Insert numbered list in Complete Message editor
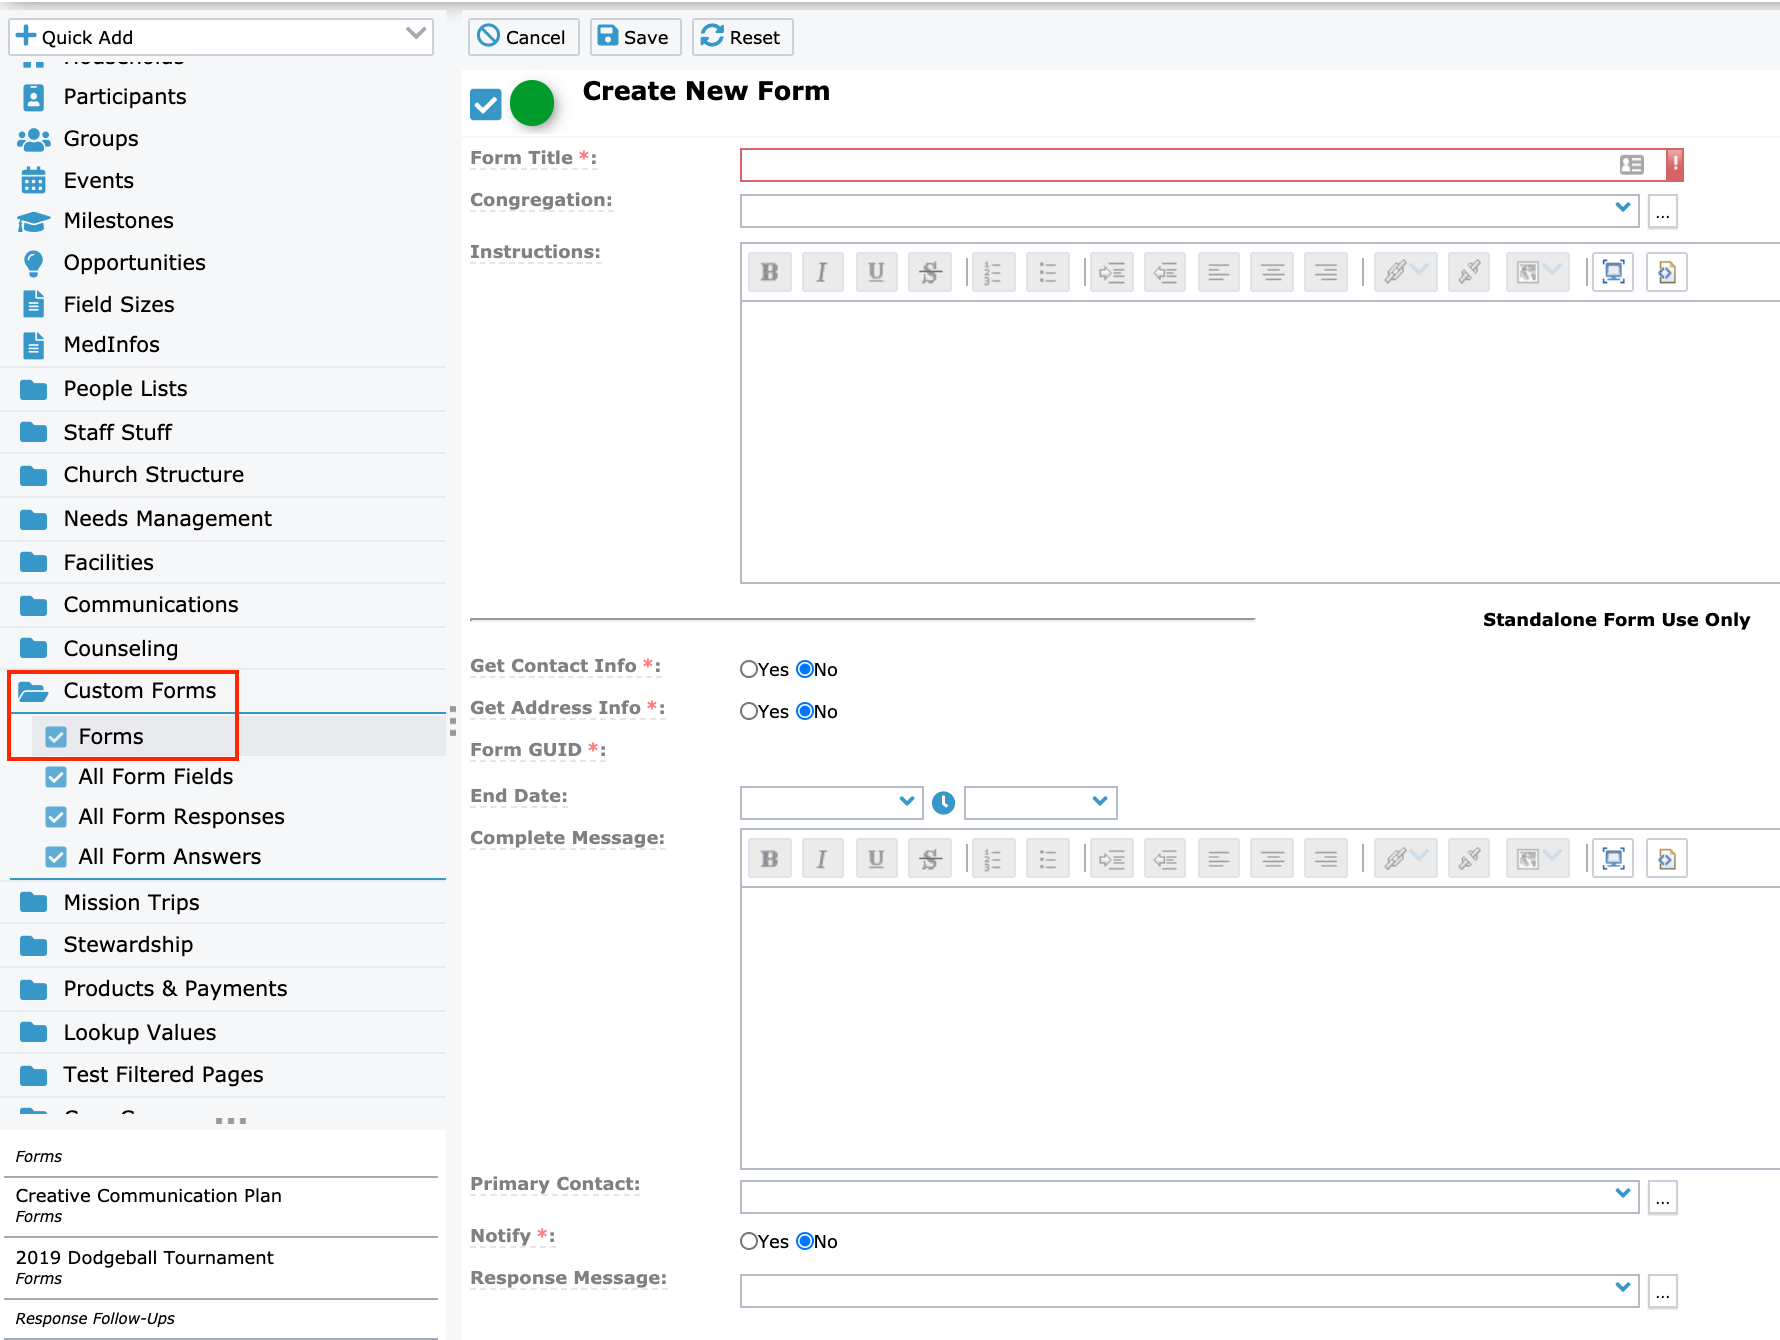Viewport: 1780px width, 1340px height. point(994,858)
